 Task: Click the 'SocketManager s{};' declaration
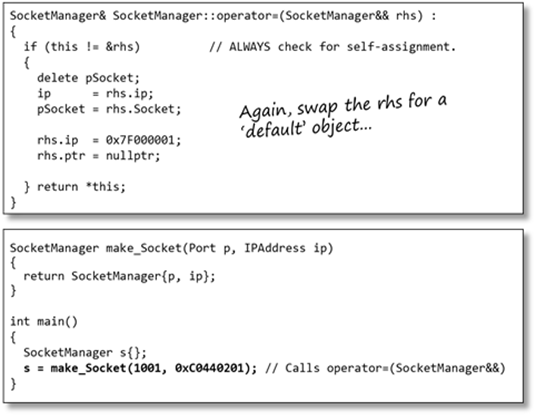pyautogui.click(x=85, y=352)
